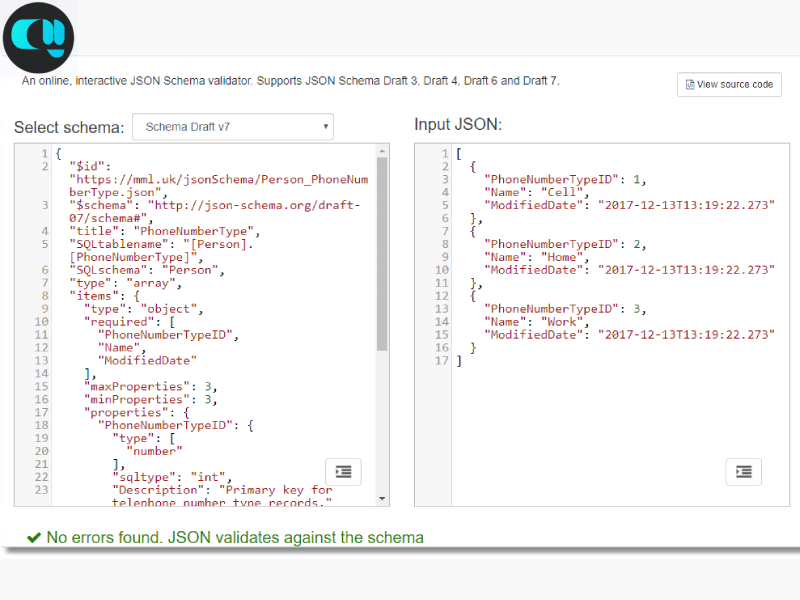Click the format button in Input JSON editor
The image size is (800, 600).
743,472
